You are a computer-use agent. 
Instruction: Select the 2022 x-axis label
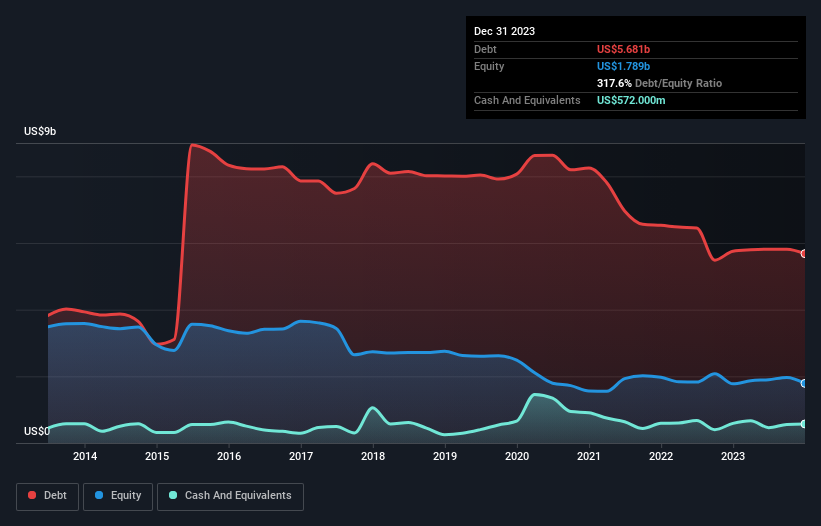[661, 456]
